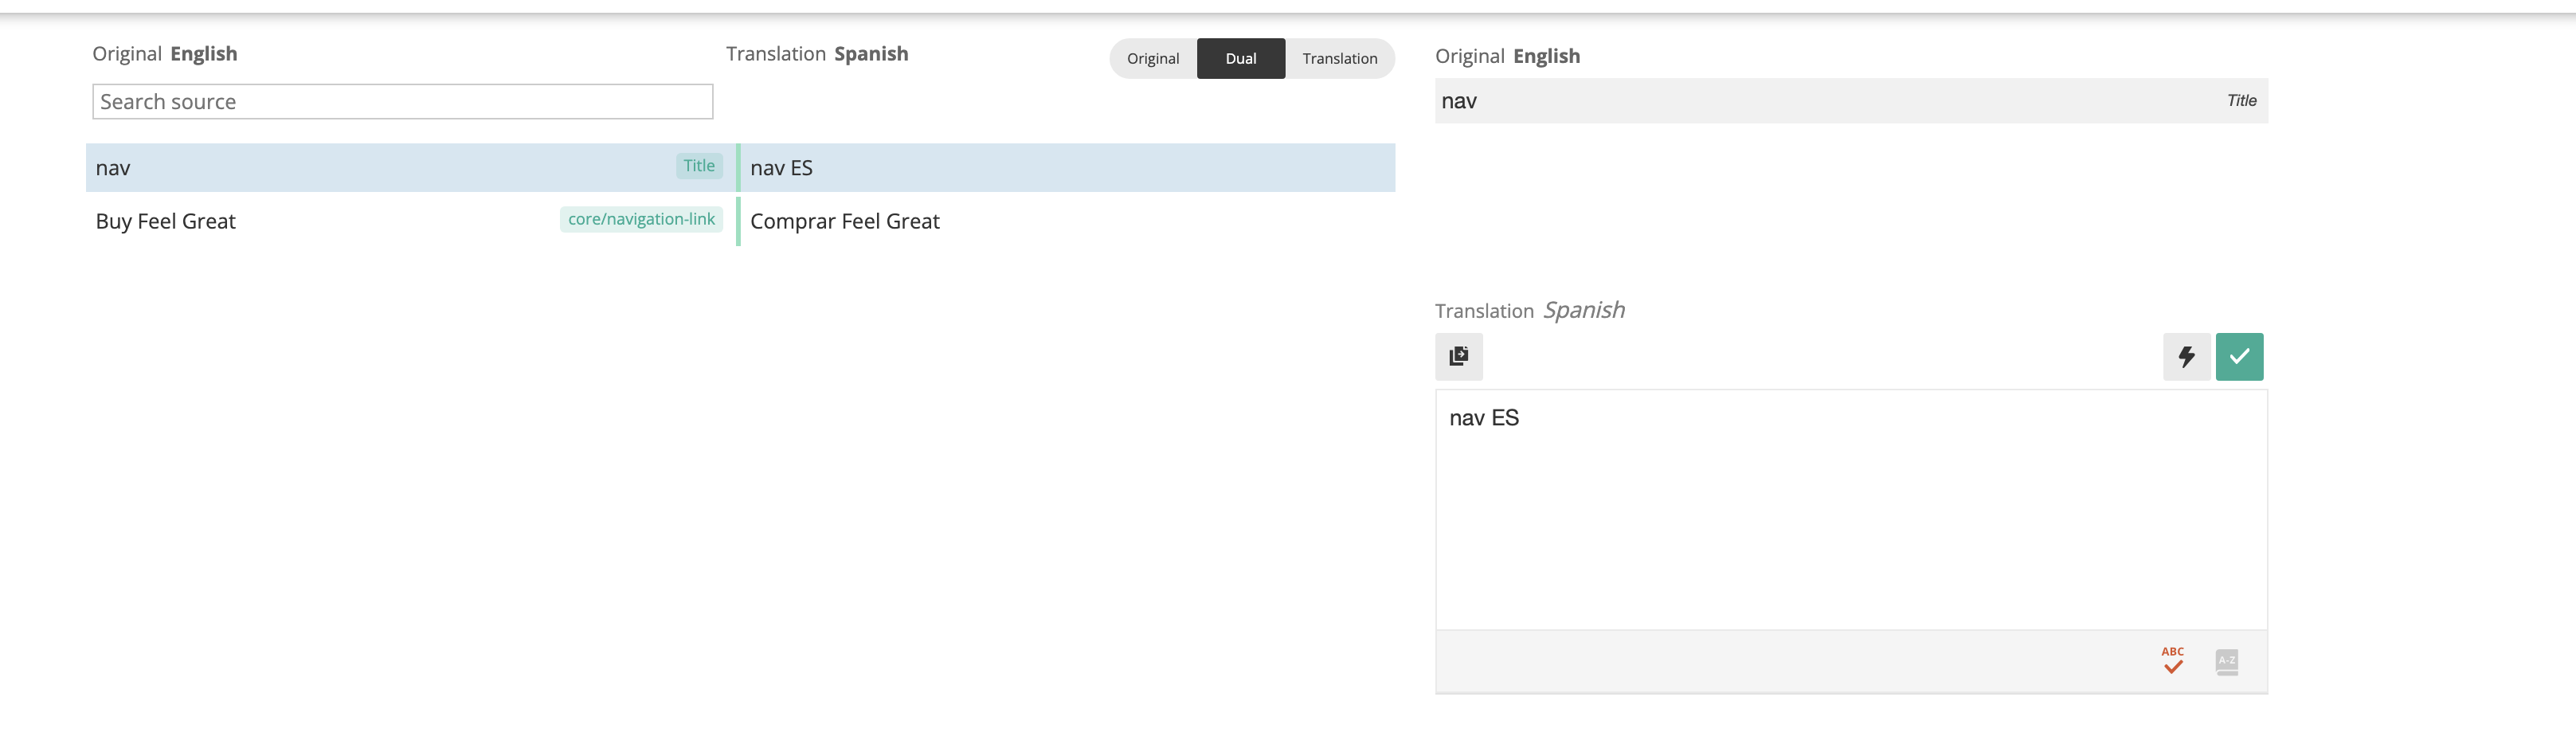Switch to Dual view mode
The image size is (2576, 744).
coord(1240,58)
